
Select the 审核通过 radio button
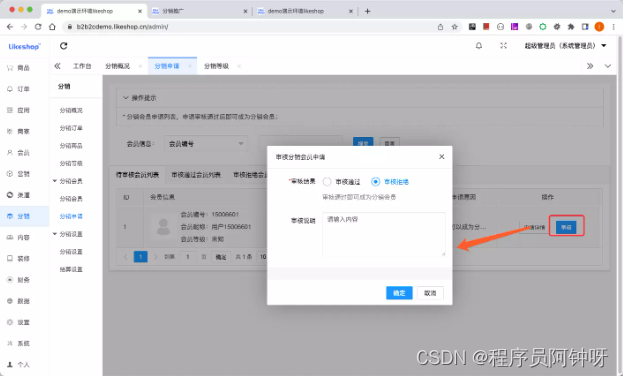coord(327,182)
